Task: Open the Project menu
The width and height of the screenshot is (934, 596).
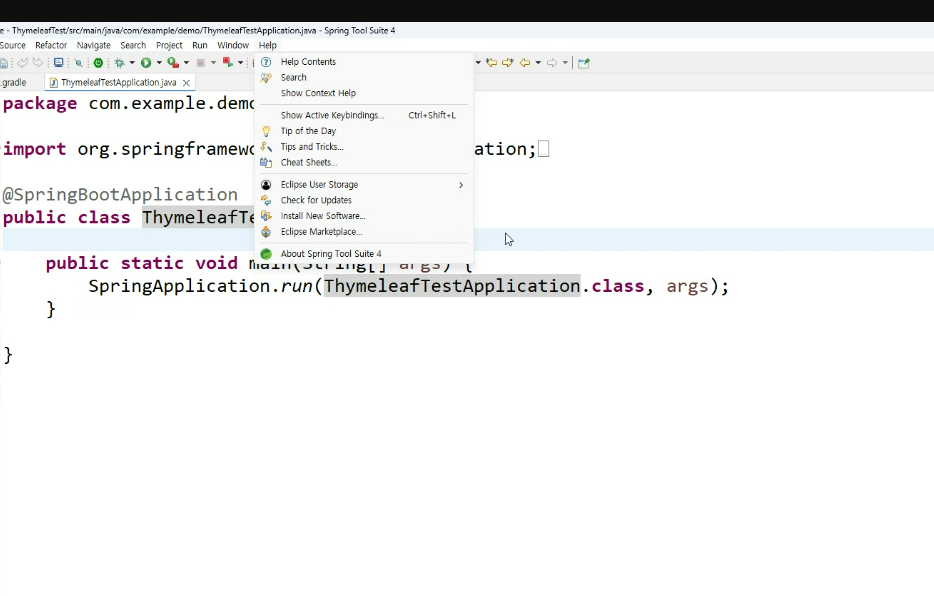Action: [x=169, y=45]
